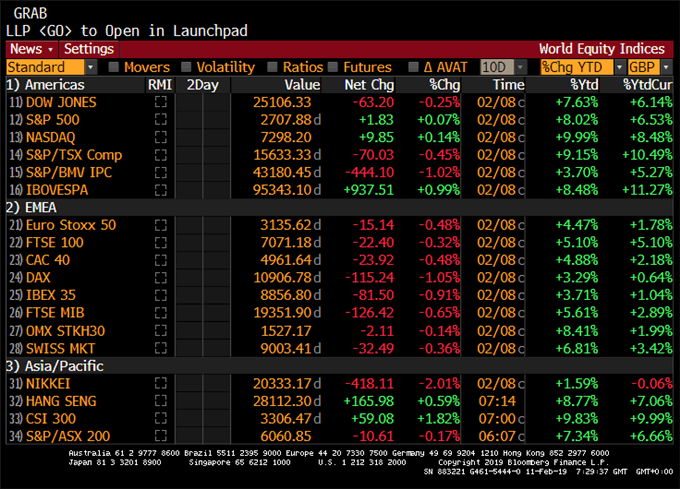The image size is (680, 489).
Task: Enable the Movers checkbox
Action: click(114, 67)
